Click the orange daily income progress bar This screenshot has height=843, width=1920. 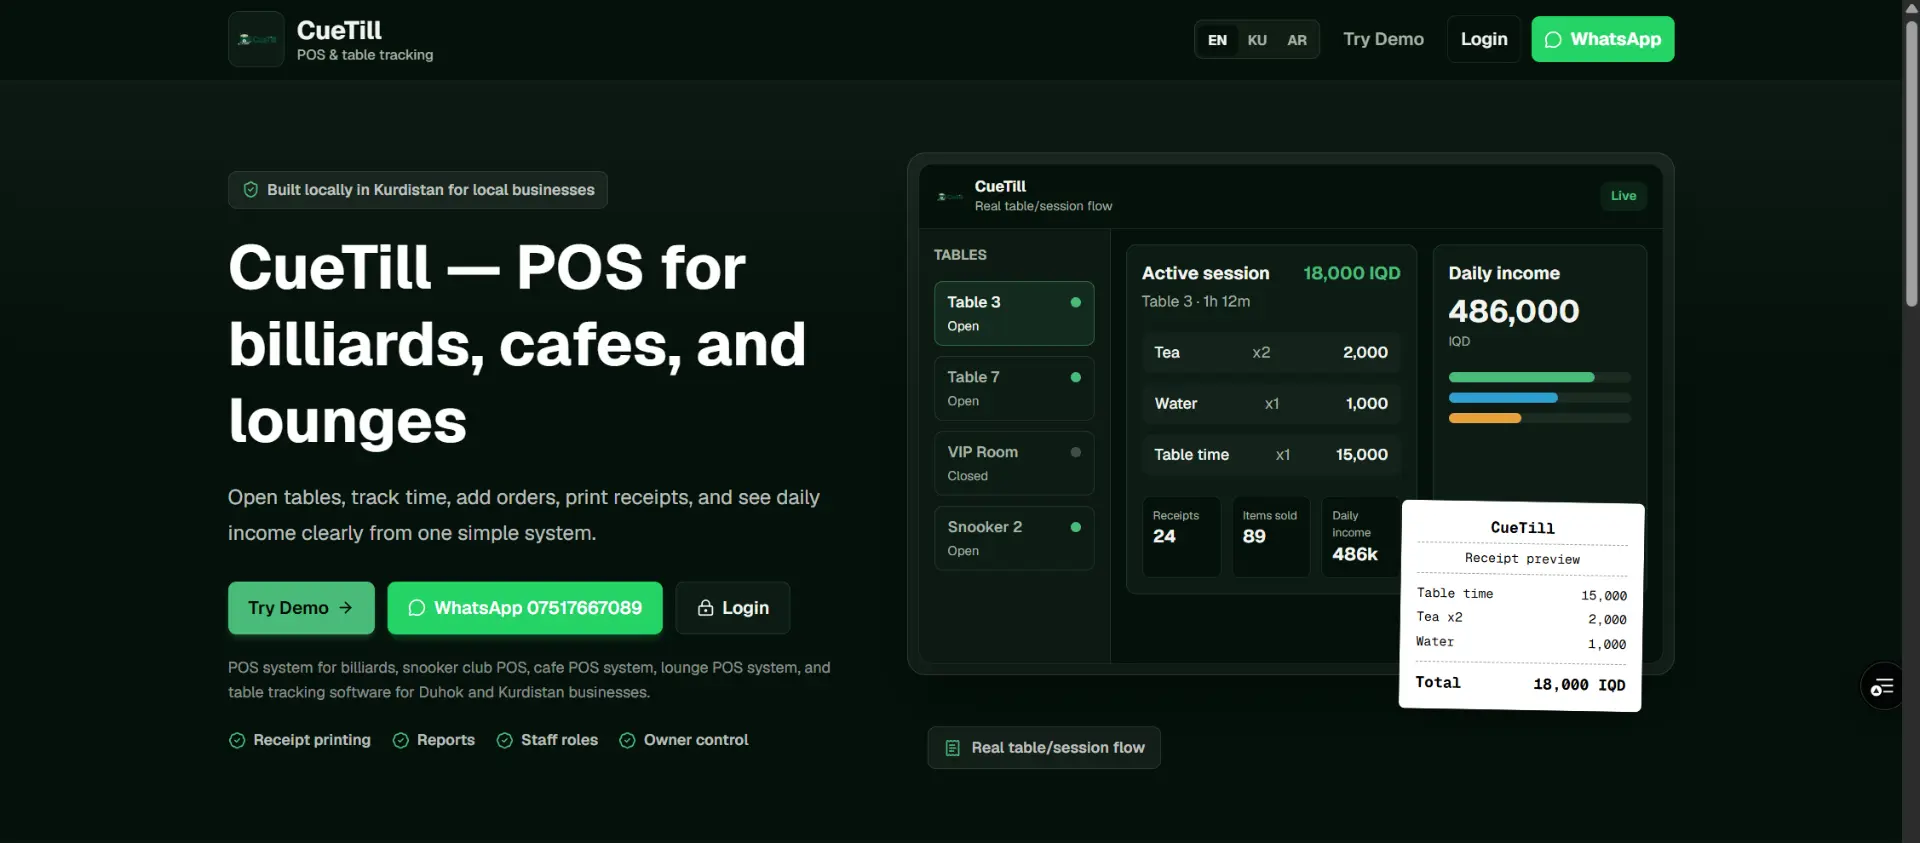tap(1485, 418)
